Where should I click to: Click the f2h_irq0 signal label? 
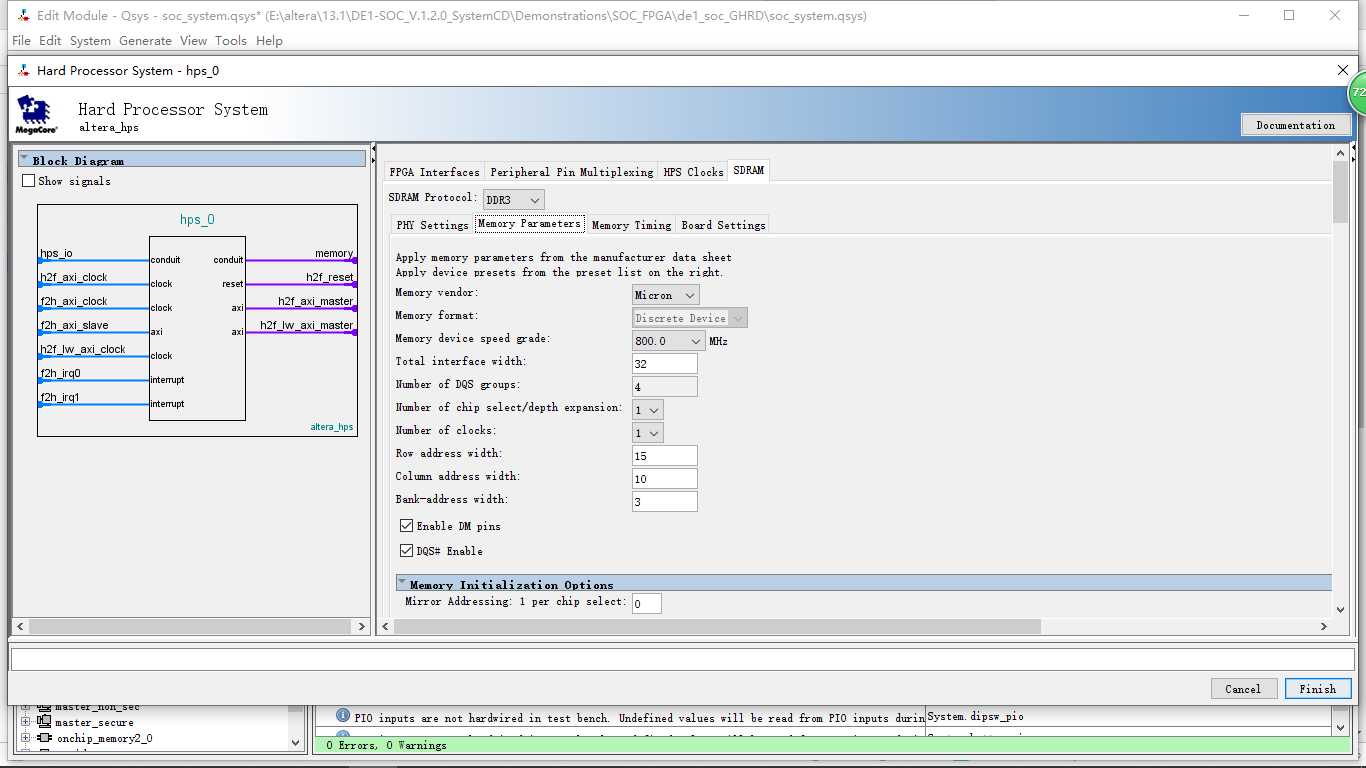(x=60, y=373)
